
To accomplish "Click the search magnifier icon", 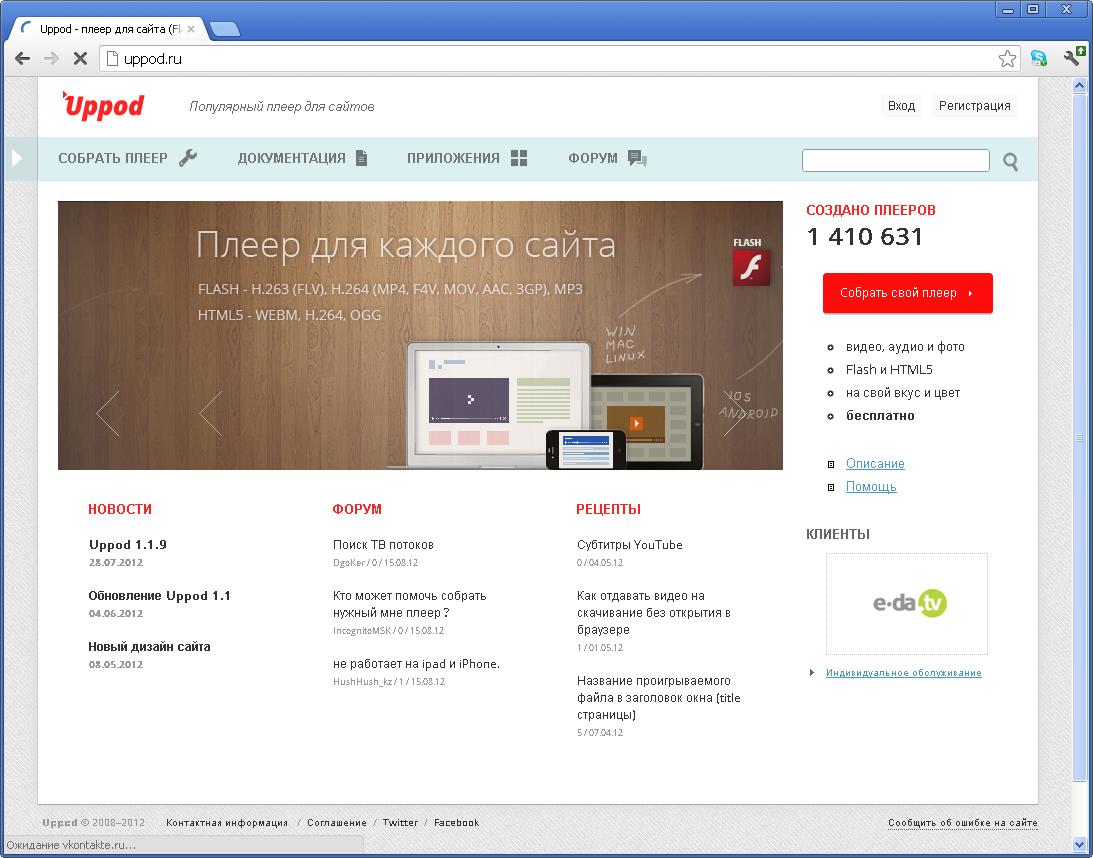I will pos(1010,162).
